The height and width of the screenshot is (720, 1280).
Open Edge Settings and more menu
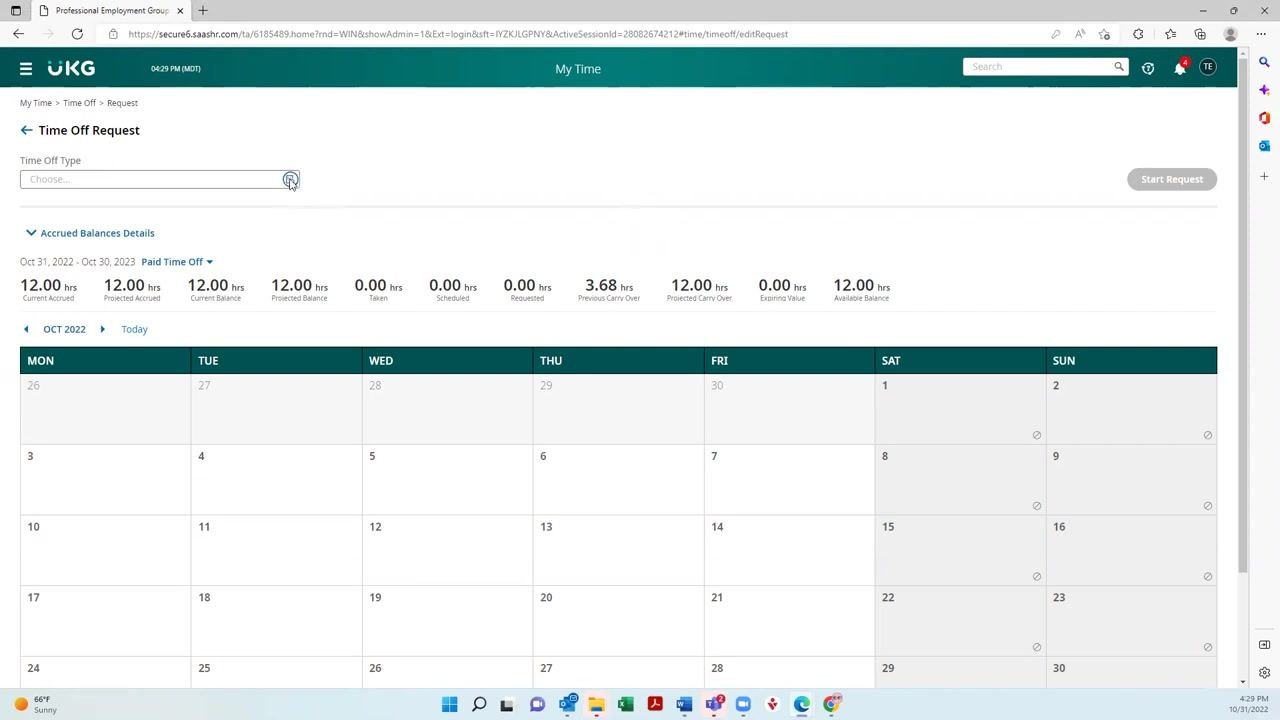click(x=1260, y=34)
